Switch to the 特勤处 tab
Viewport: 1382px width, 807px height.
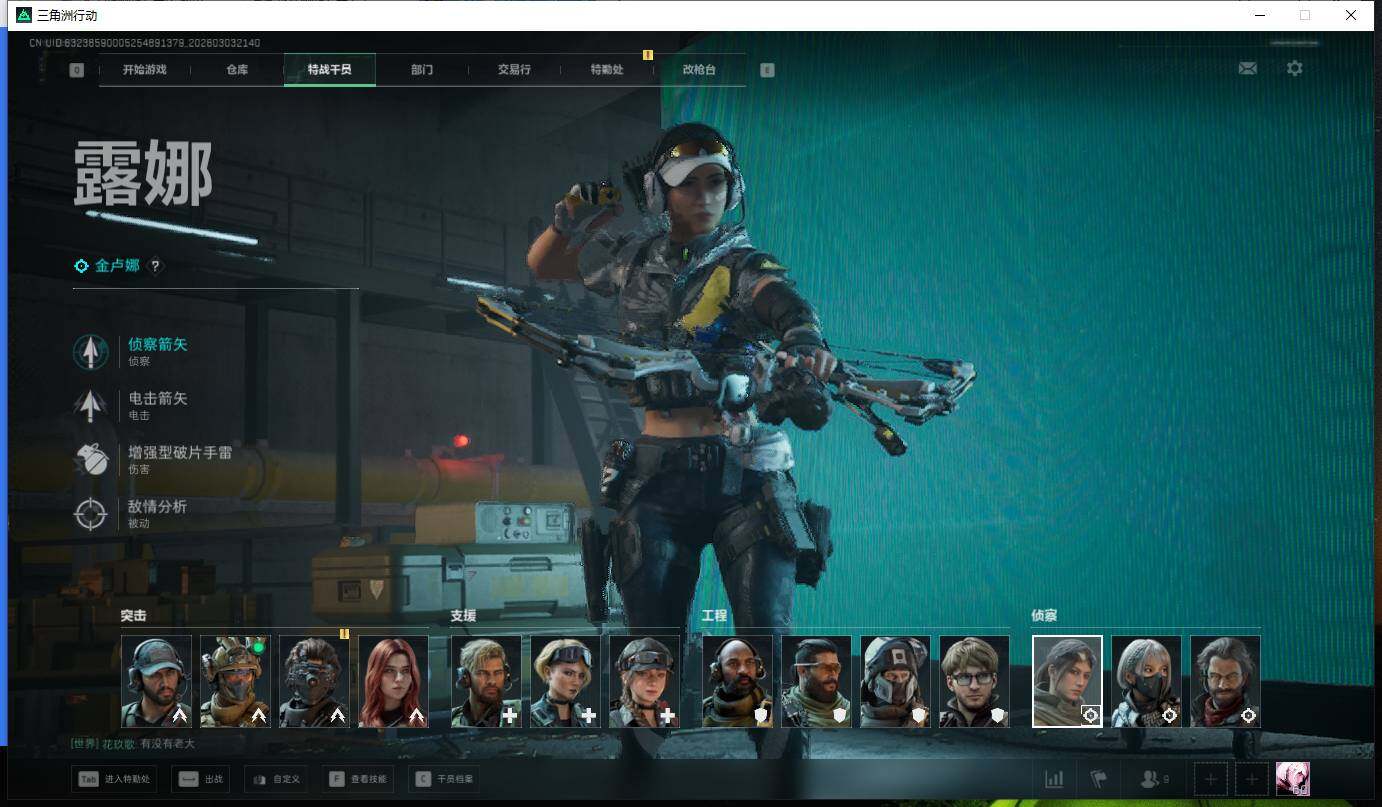(x=607, y=70)
